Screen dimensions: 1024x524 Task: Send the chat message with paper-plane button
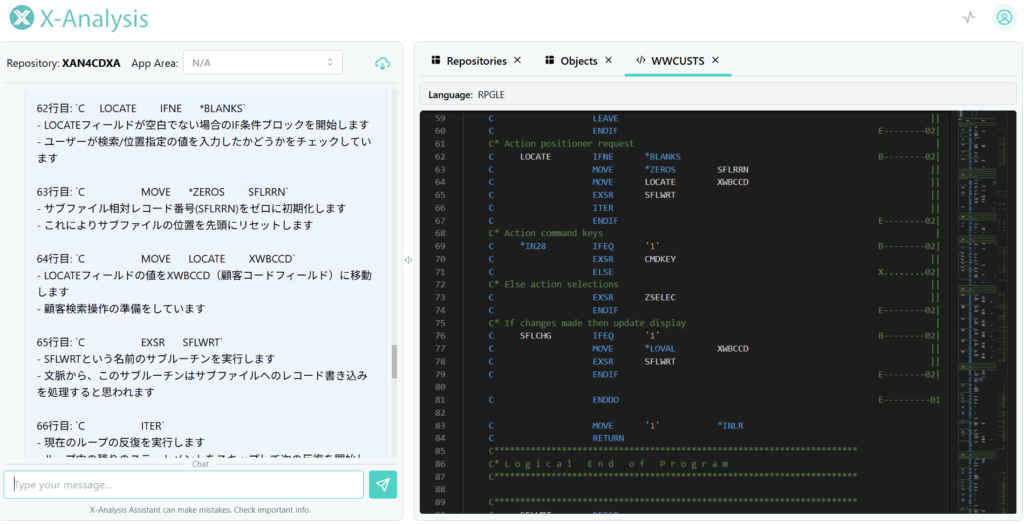(383, 485)
